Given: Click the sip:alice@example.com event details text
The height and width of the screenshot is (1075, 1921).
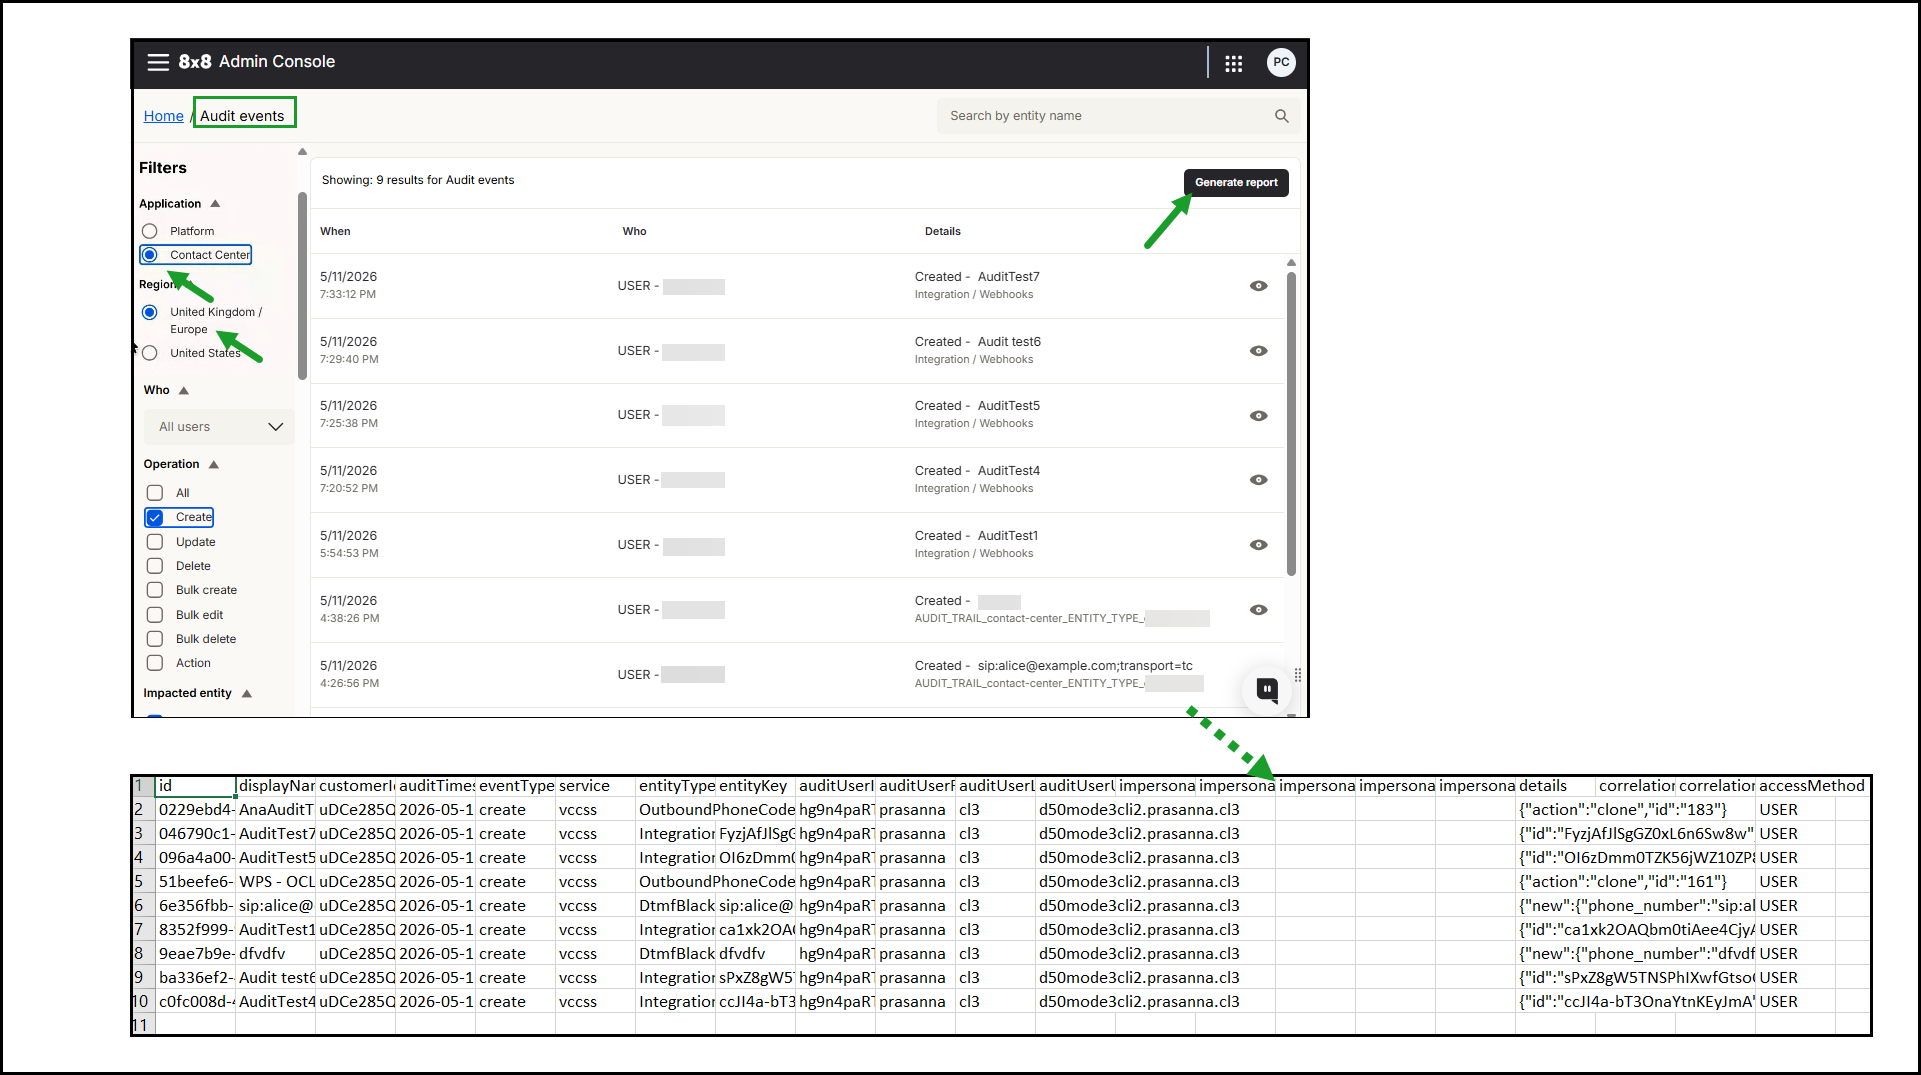Looking at the screenshot, I should point(1085,666).
